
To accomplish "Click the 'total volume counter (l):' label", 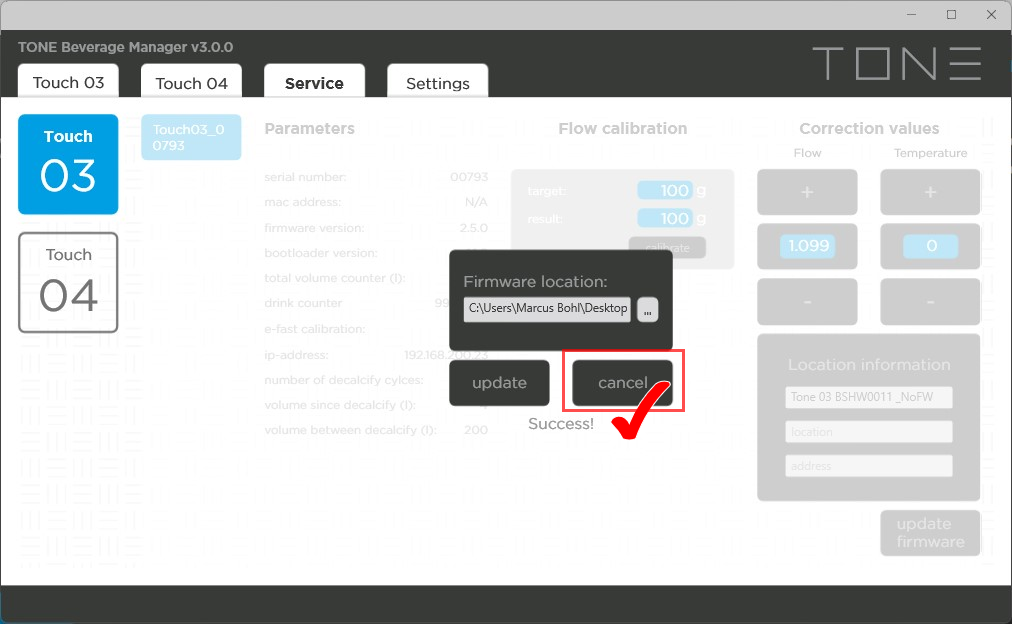I will (x=335, y=278).
